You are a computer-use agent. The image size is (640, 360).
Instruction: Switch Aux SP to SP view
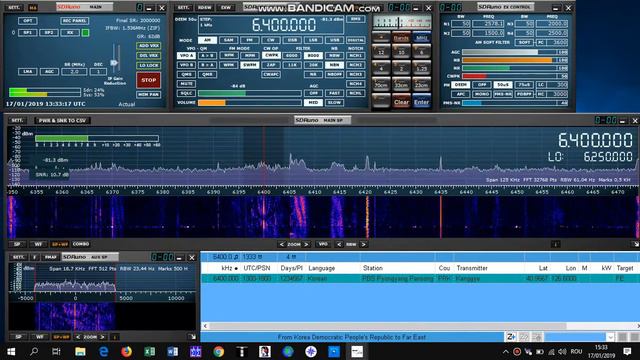click(x=18, y=337)
